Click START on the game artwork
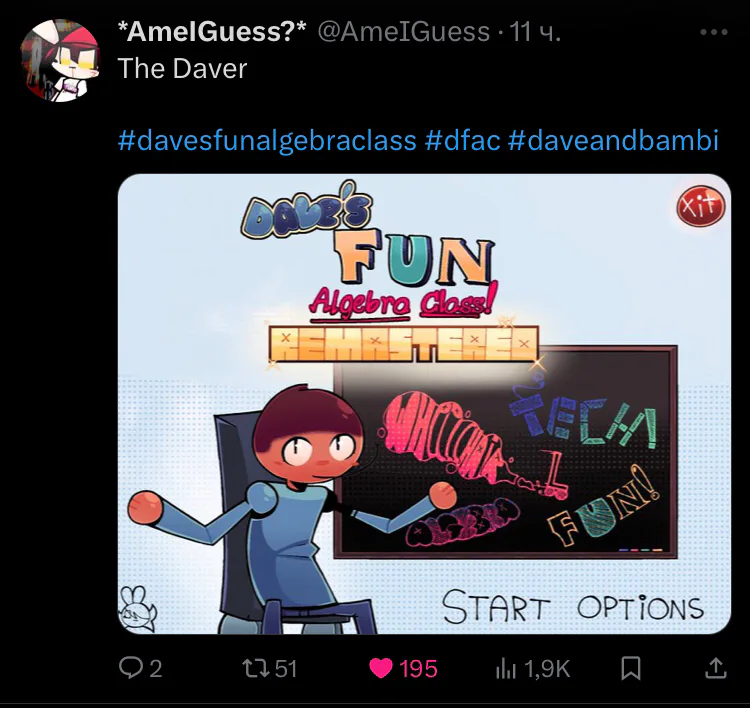 (495, 607)
